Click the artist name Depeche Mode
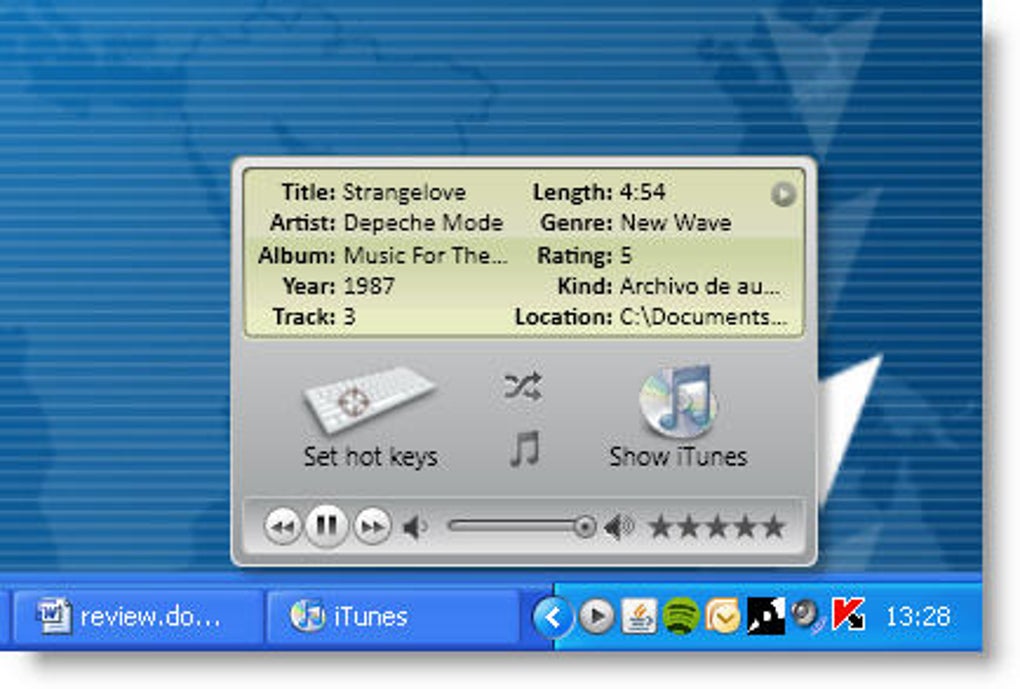The image size is (1020, 689). pyautogui.click(x=423, y=223)
